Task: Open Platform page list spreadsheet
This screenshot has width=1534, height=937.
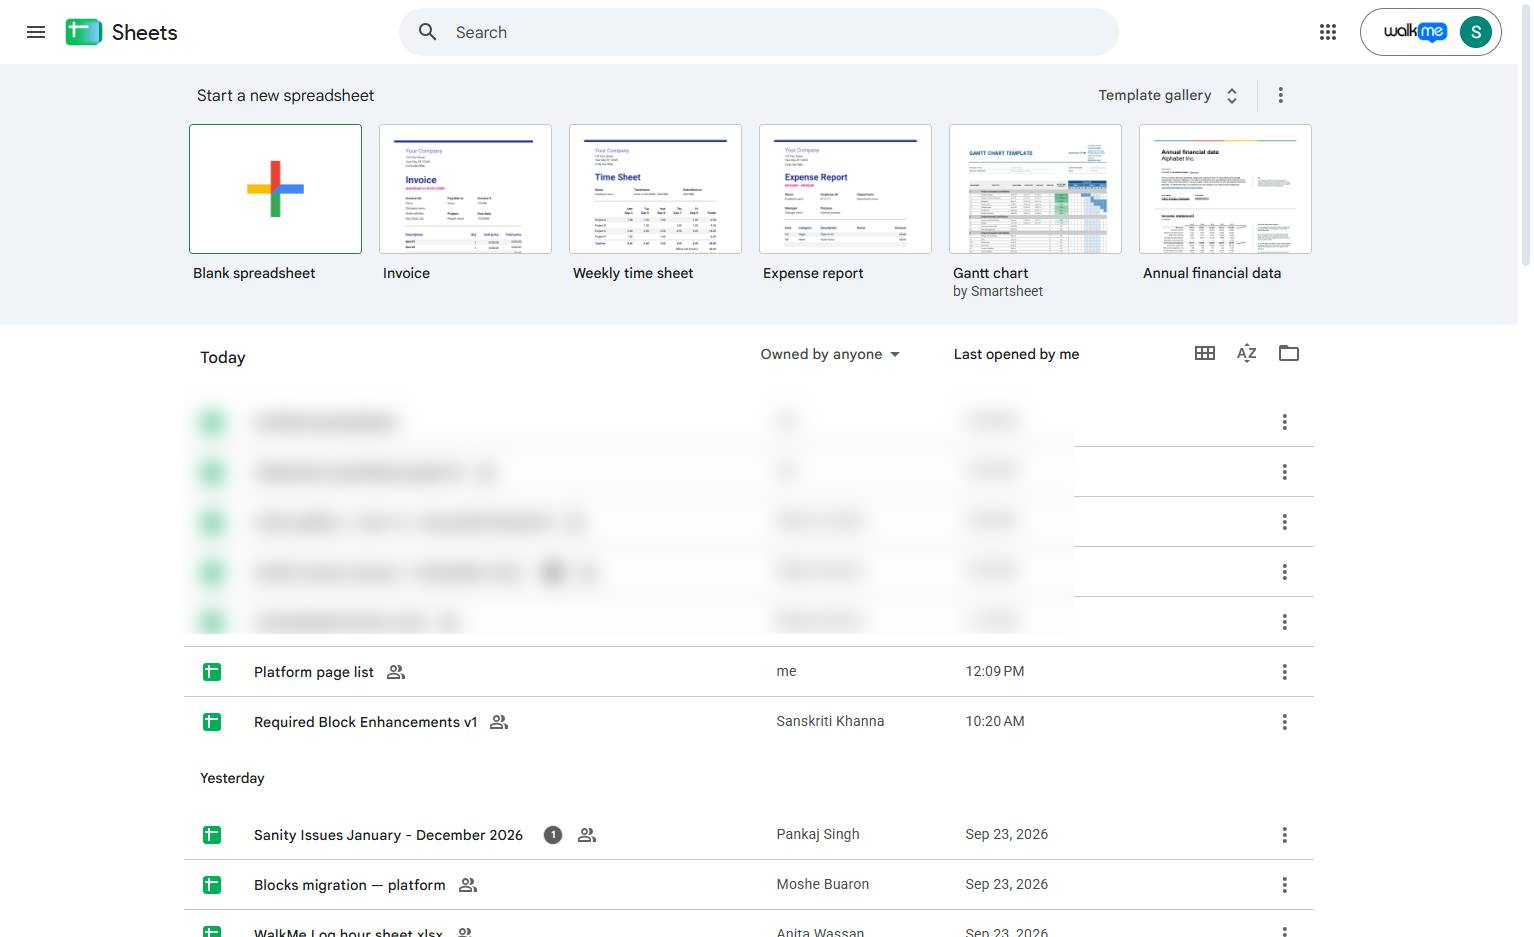Action: [314, 672]
